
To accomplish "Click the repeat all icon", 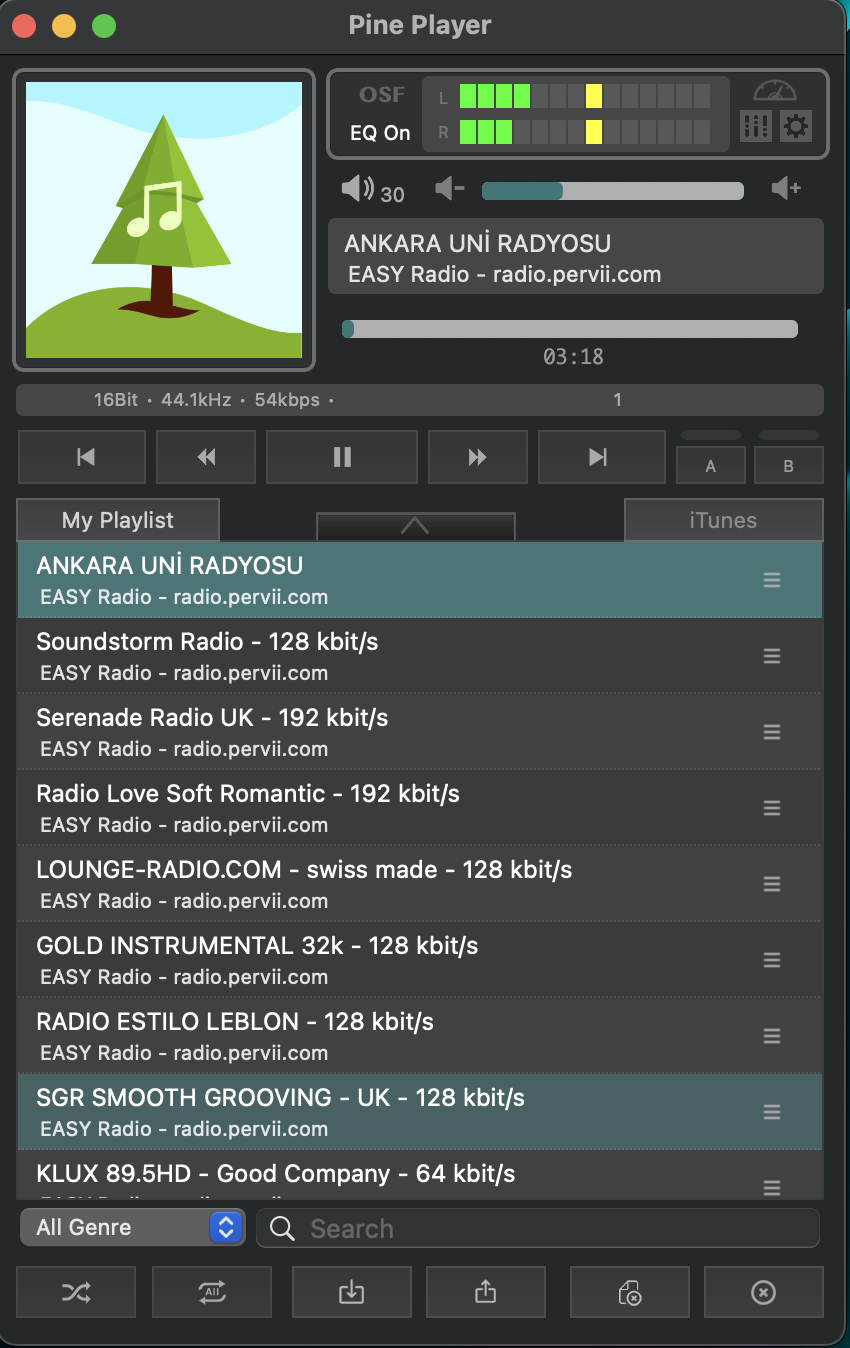I will point(212,1292).
